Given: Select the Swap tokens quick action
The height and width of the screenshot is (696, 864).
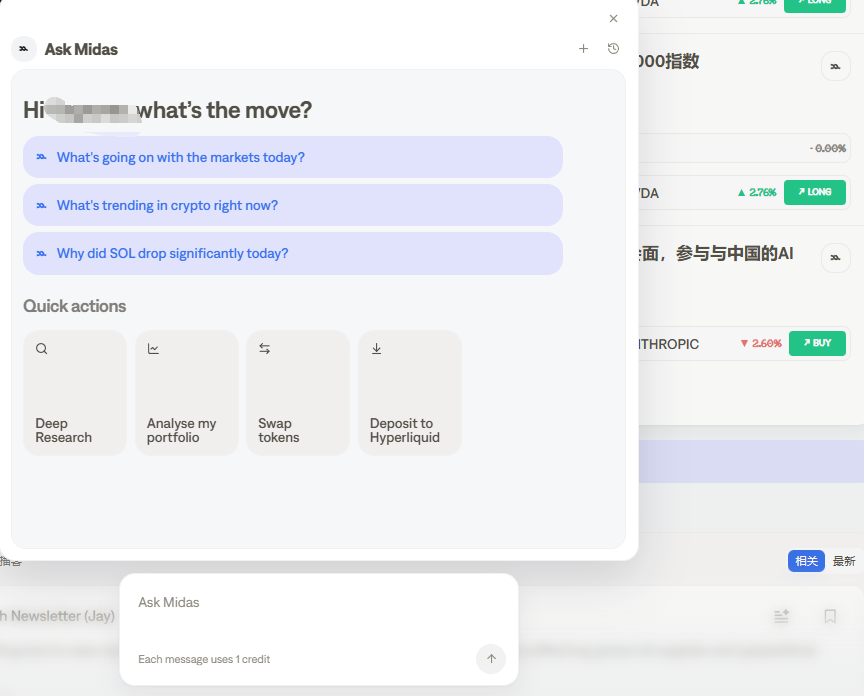Looking at the screenshot, I should 298,393.
